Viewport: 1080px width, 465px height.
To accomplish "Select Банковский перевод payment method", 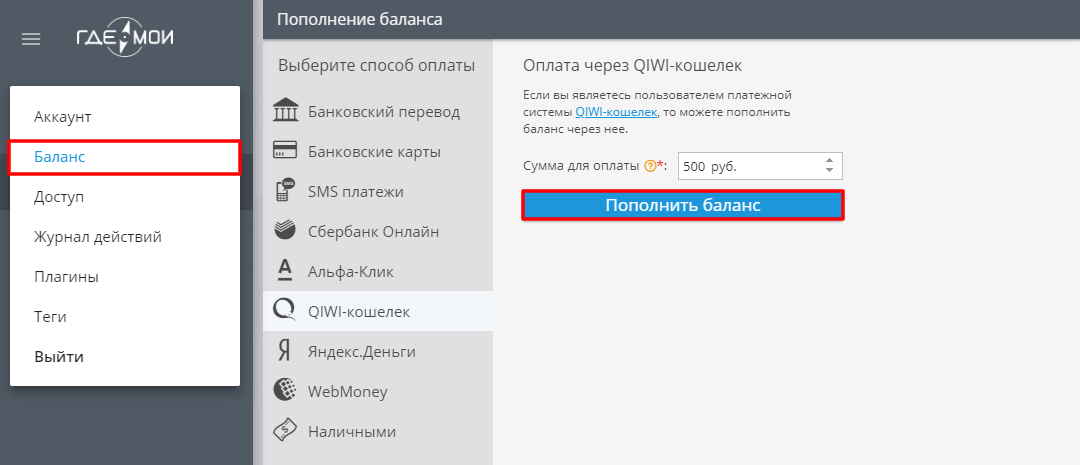I will coord(378,112).
